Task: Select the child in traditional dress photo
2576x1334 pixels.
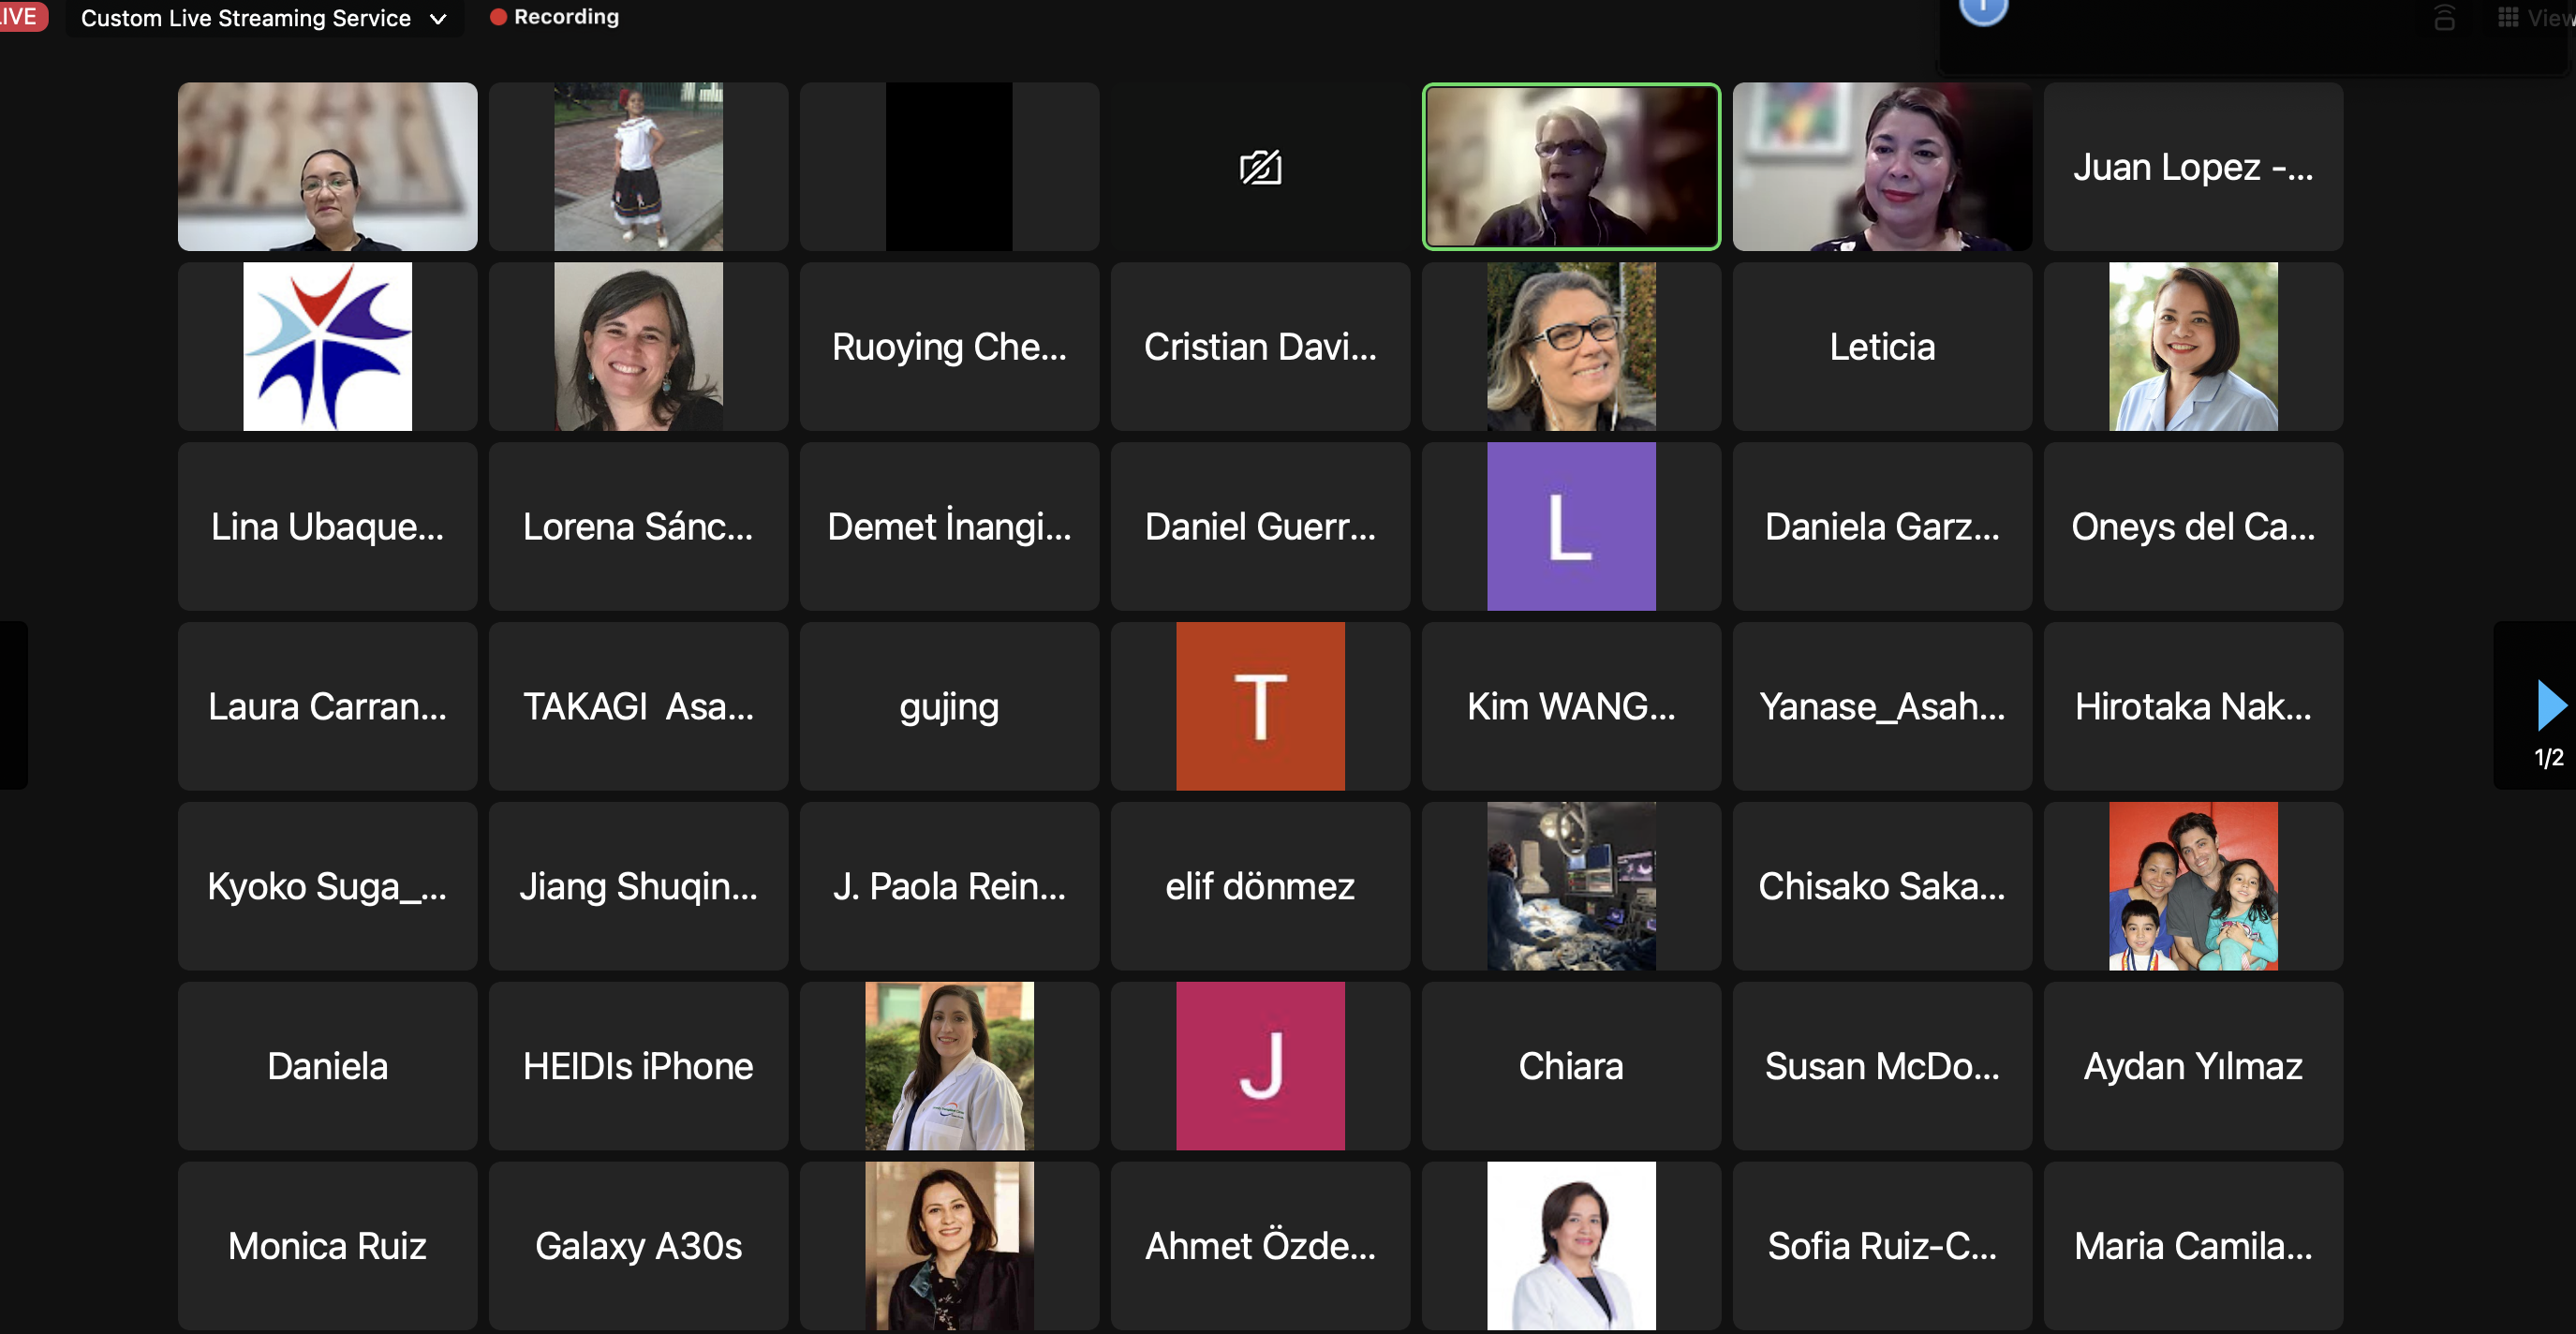Action: tap(638, 167)
